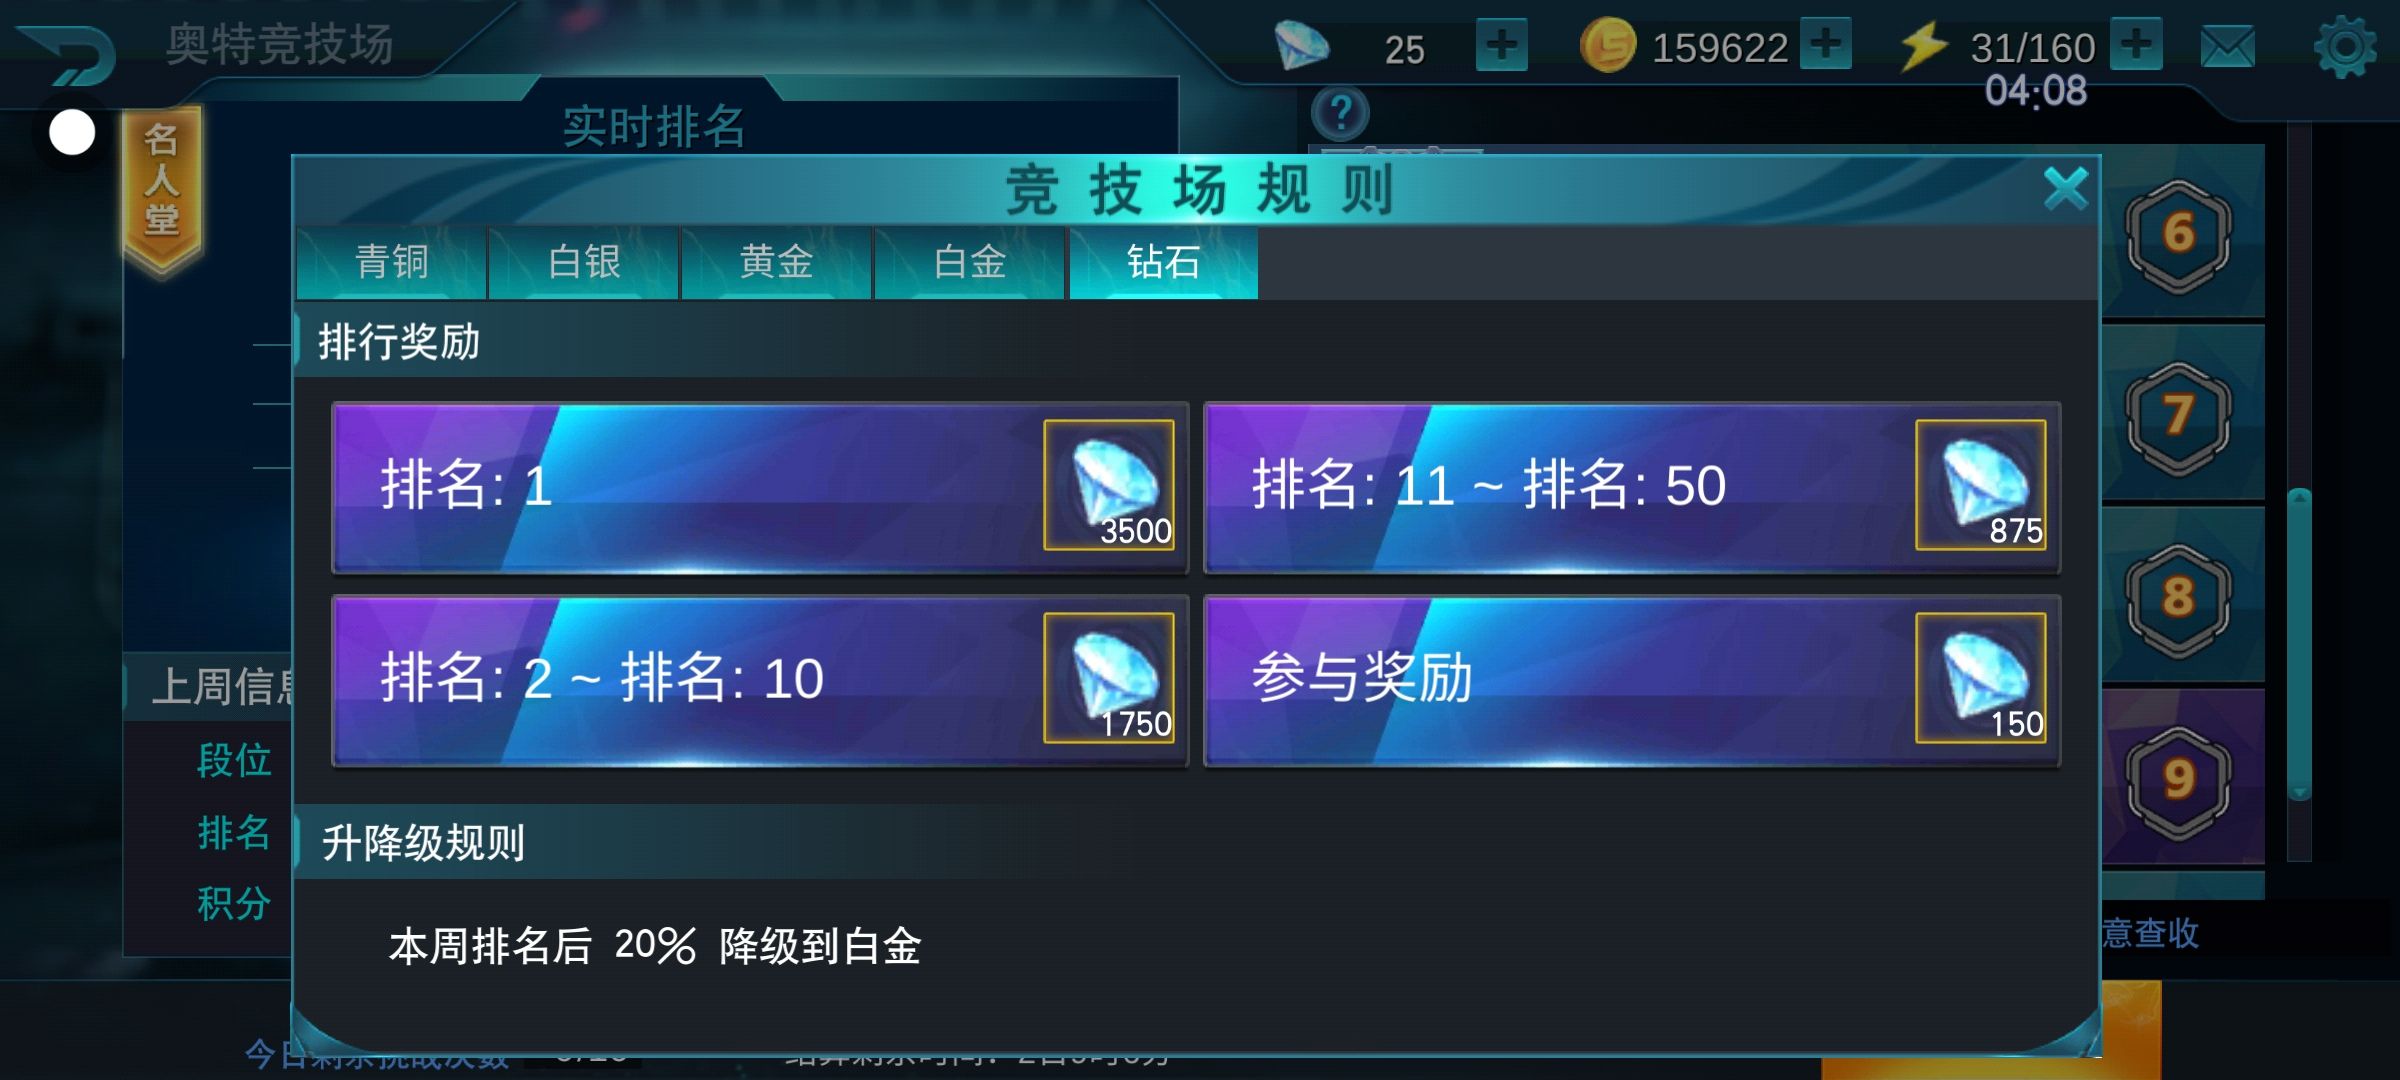Open the settings gear icon
This screenshot has height=1080, width=2400.
point(2345,47)
